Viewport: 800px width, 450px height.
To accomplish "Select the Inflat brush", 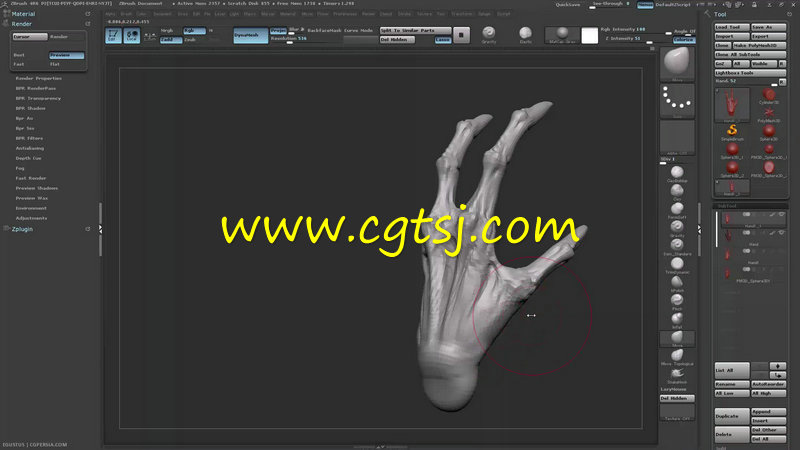I will (x=677, y=320).
